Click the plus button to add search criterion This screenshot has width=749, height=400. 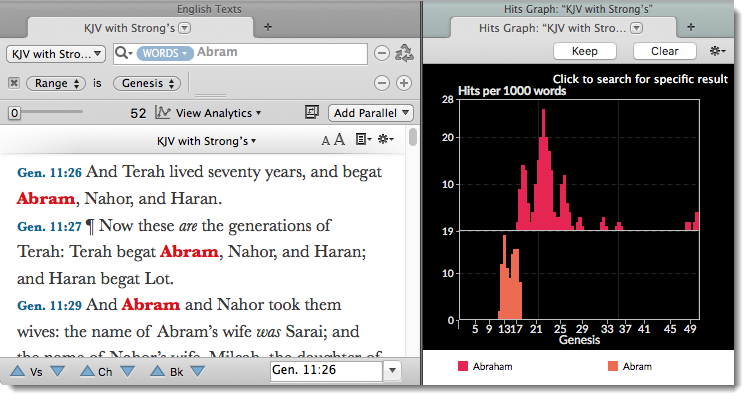(x=404, y=84)
